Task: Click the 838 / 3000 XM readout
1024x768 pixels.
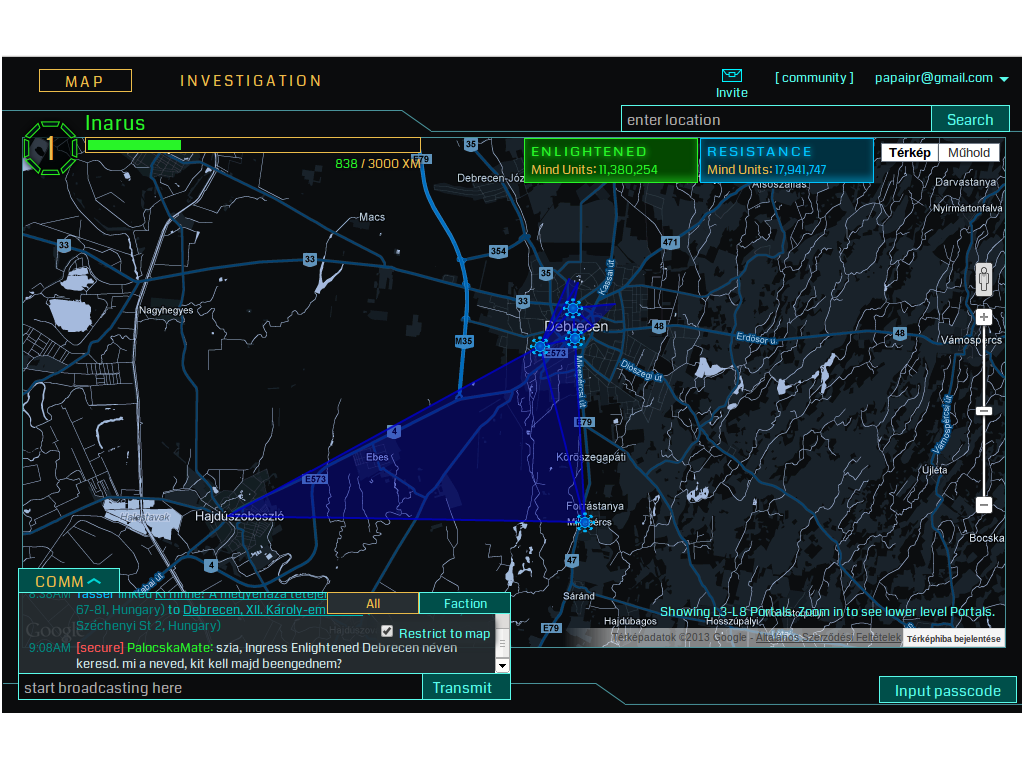Action: 377,163
